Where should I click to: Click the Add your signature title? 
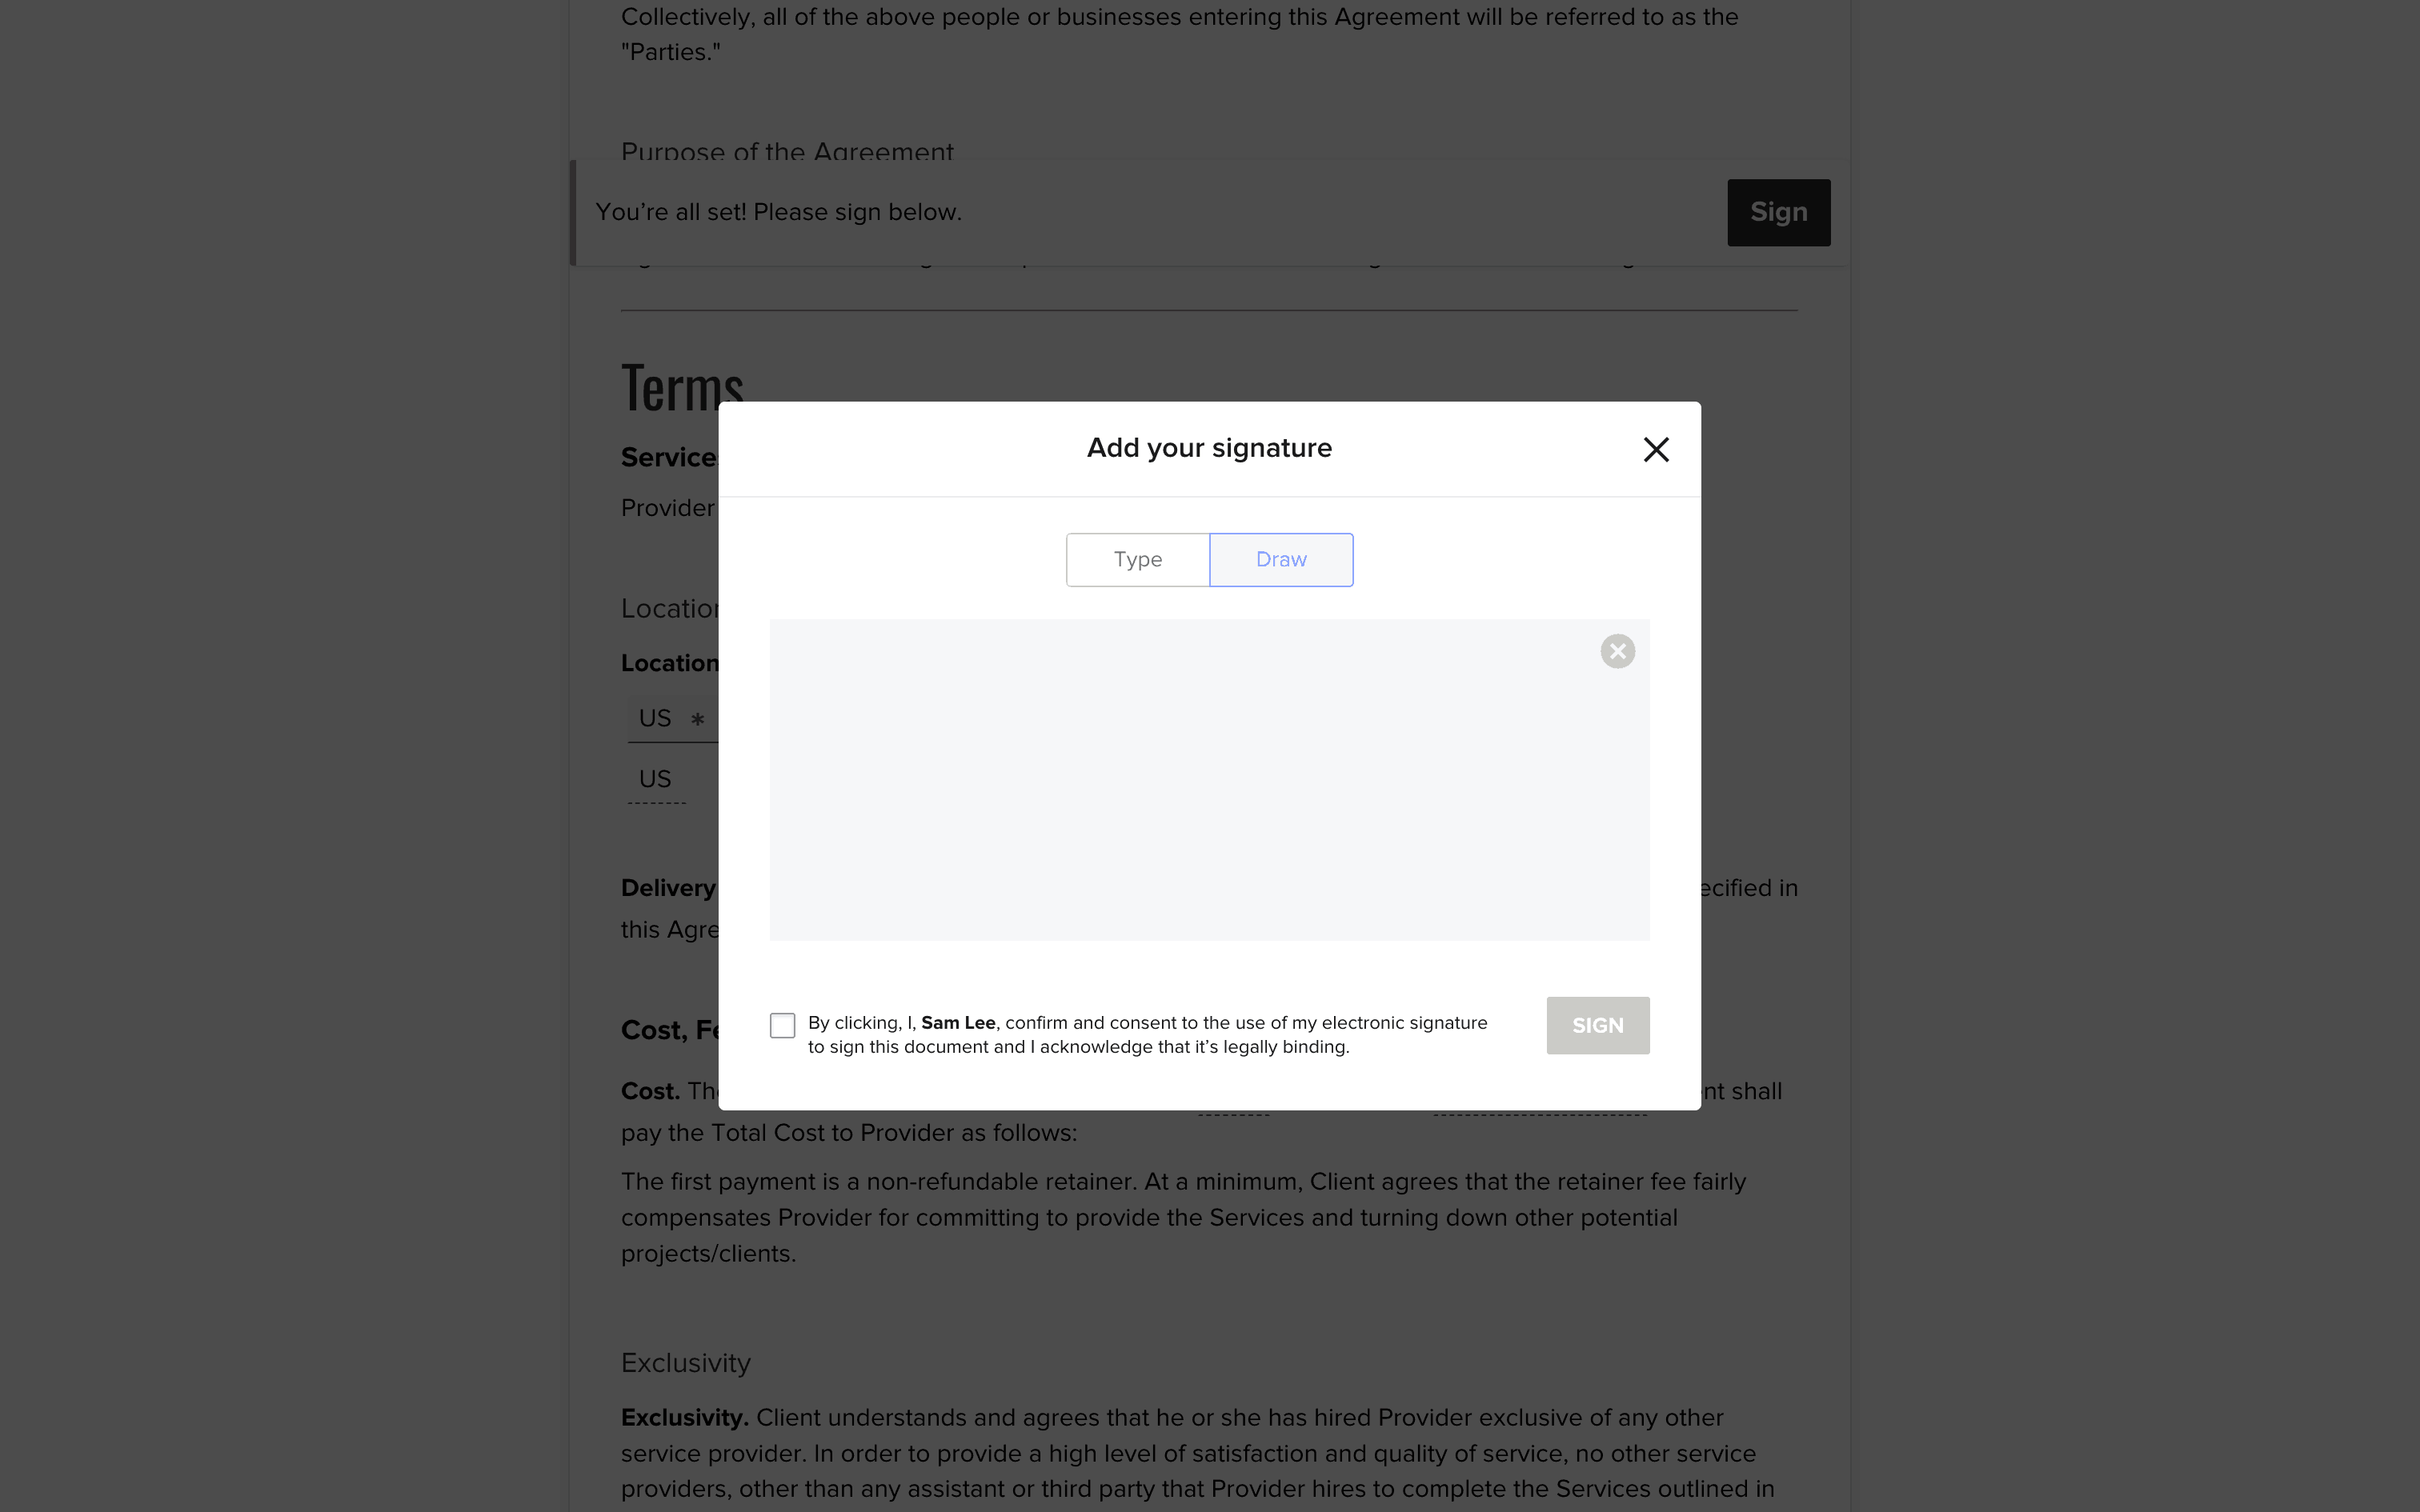tap(1209, 448)
